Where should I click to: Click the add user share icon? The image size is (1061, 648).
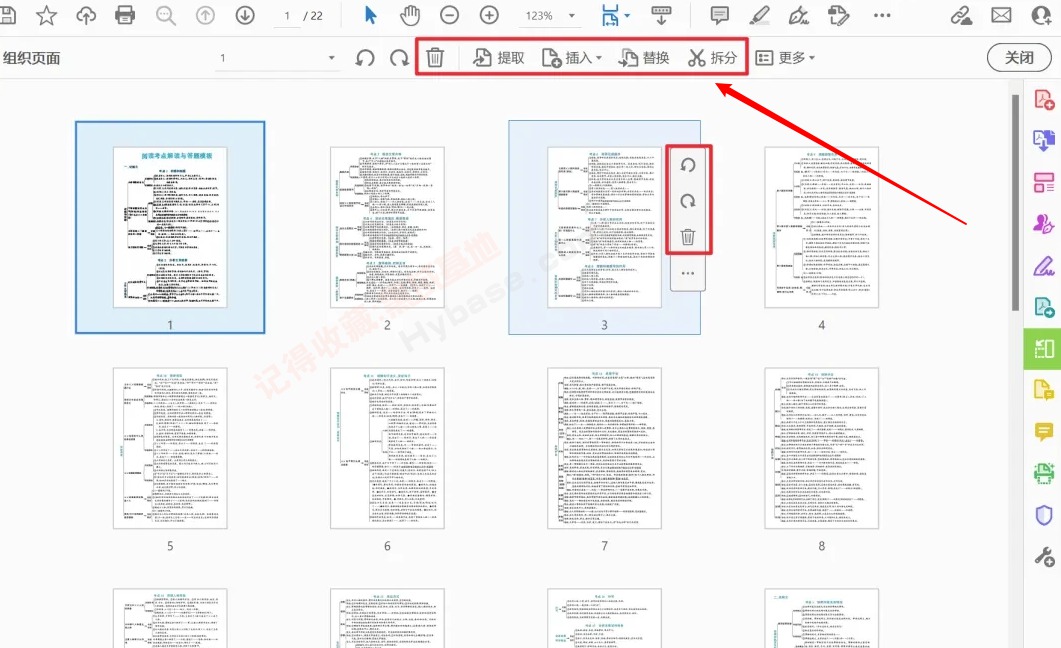click(1041, 15)
